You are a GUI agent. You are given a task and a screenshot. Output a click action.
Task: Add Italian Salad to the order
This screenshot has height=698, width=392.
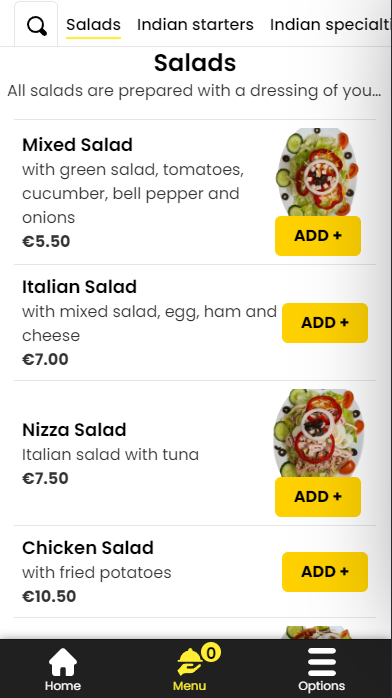[325, 323]
